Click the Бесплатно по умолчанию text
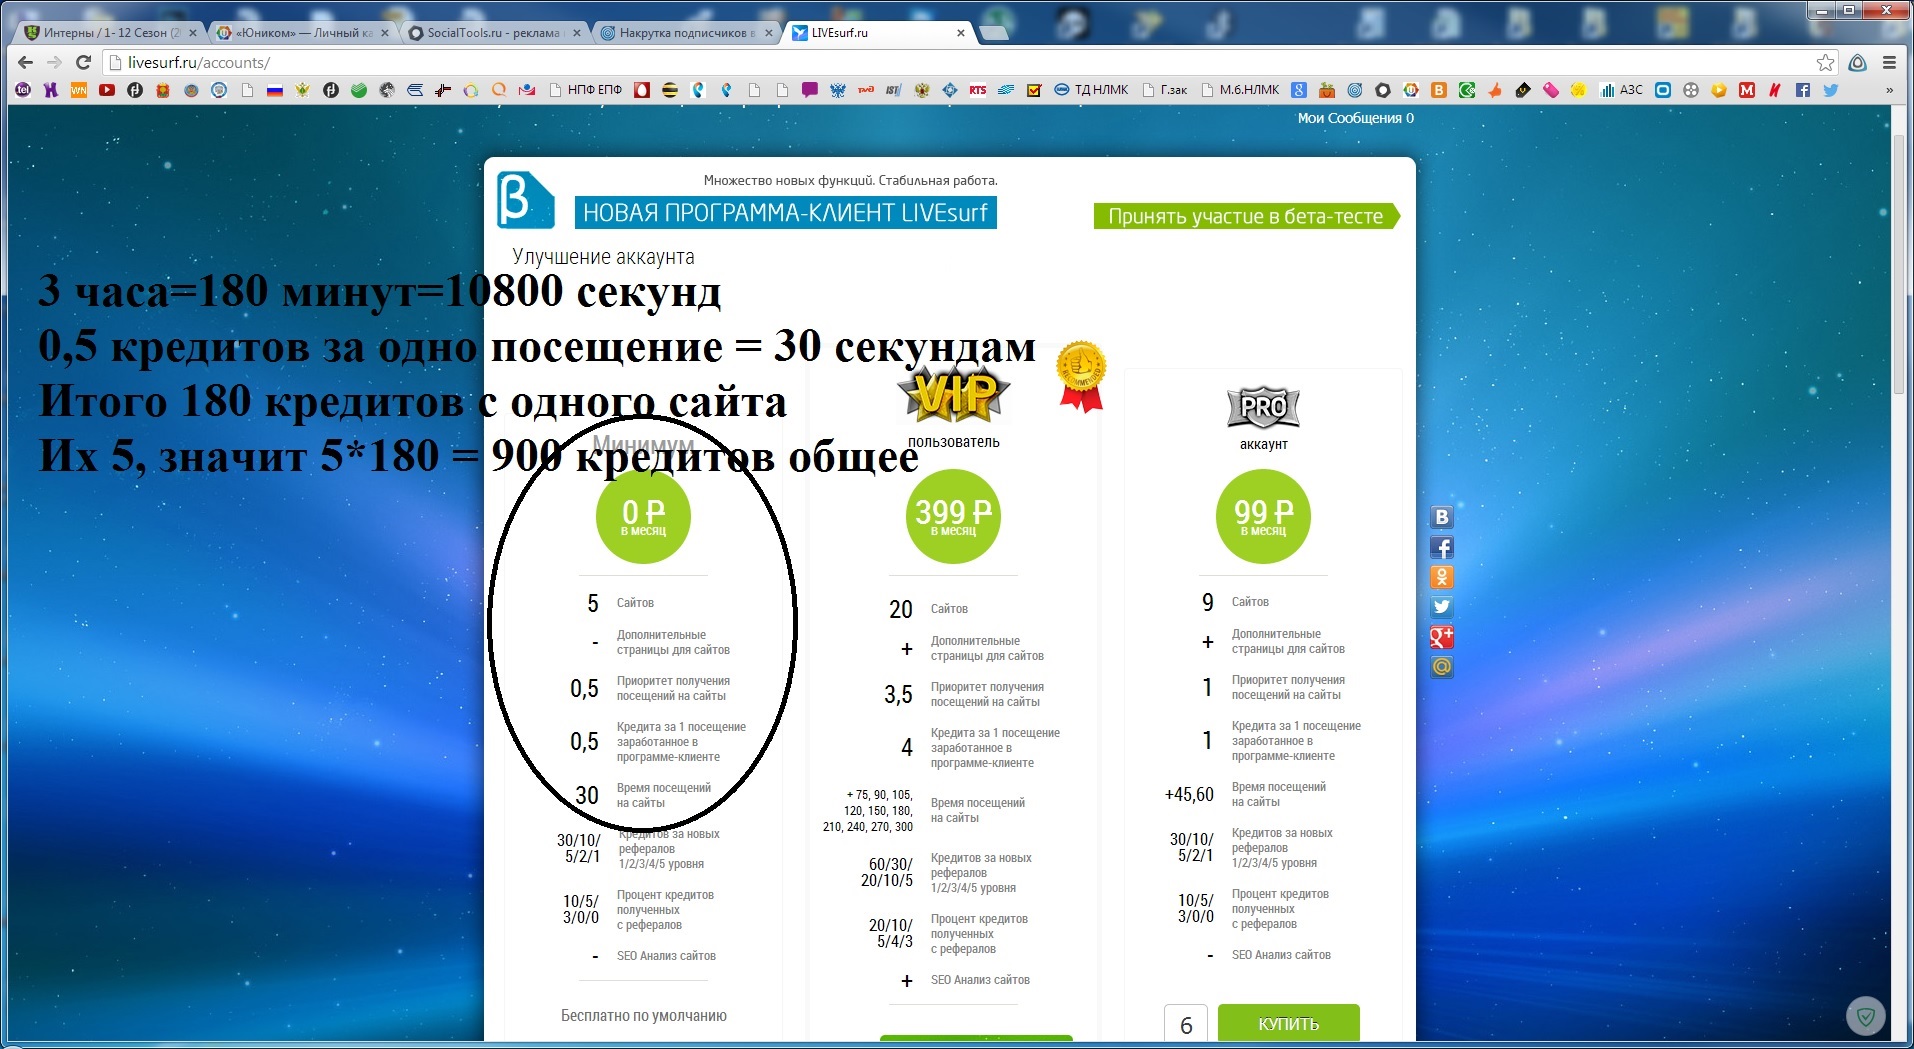 click(644, 1016)
